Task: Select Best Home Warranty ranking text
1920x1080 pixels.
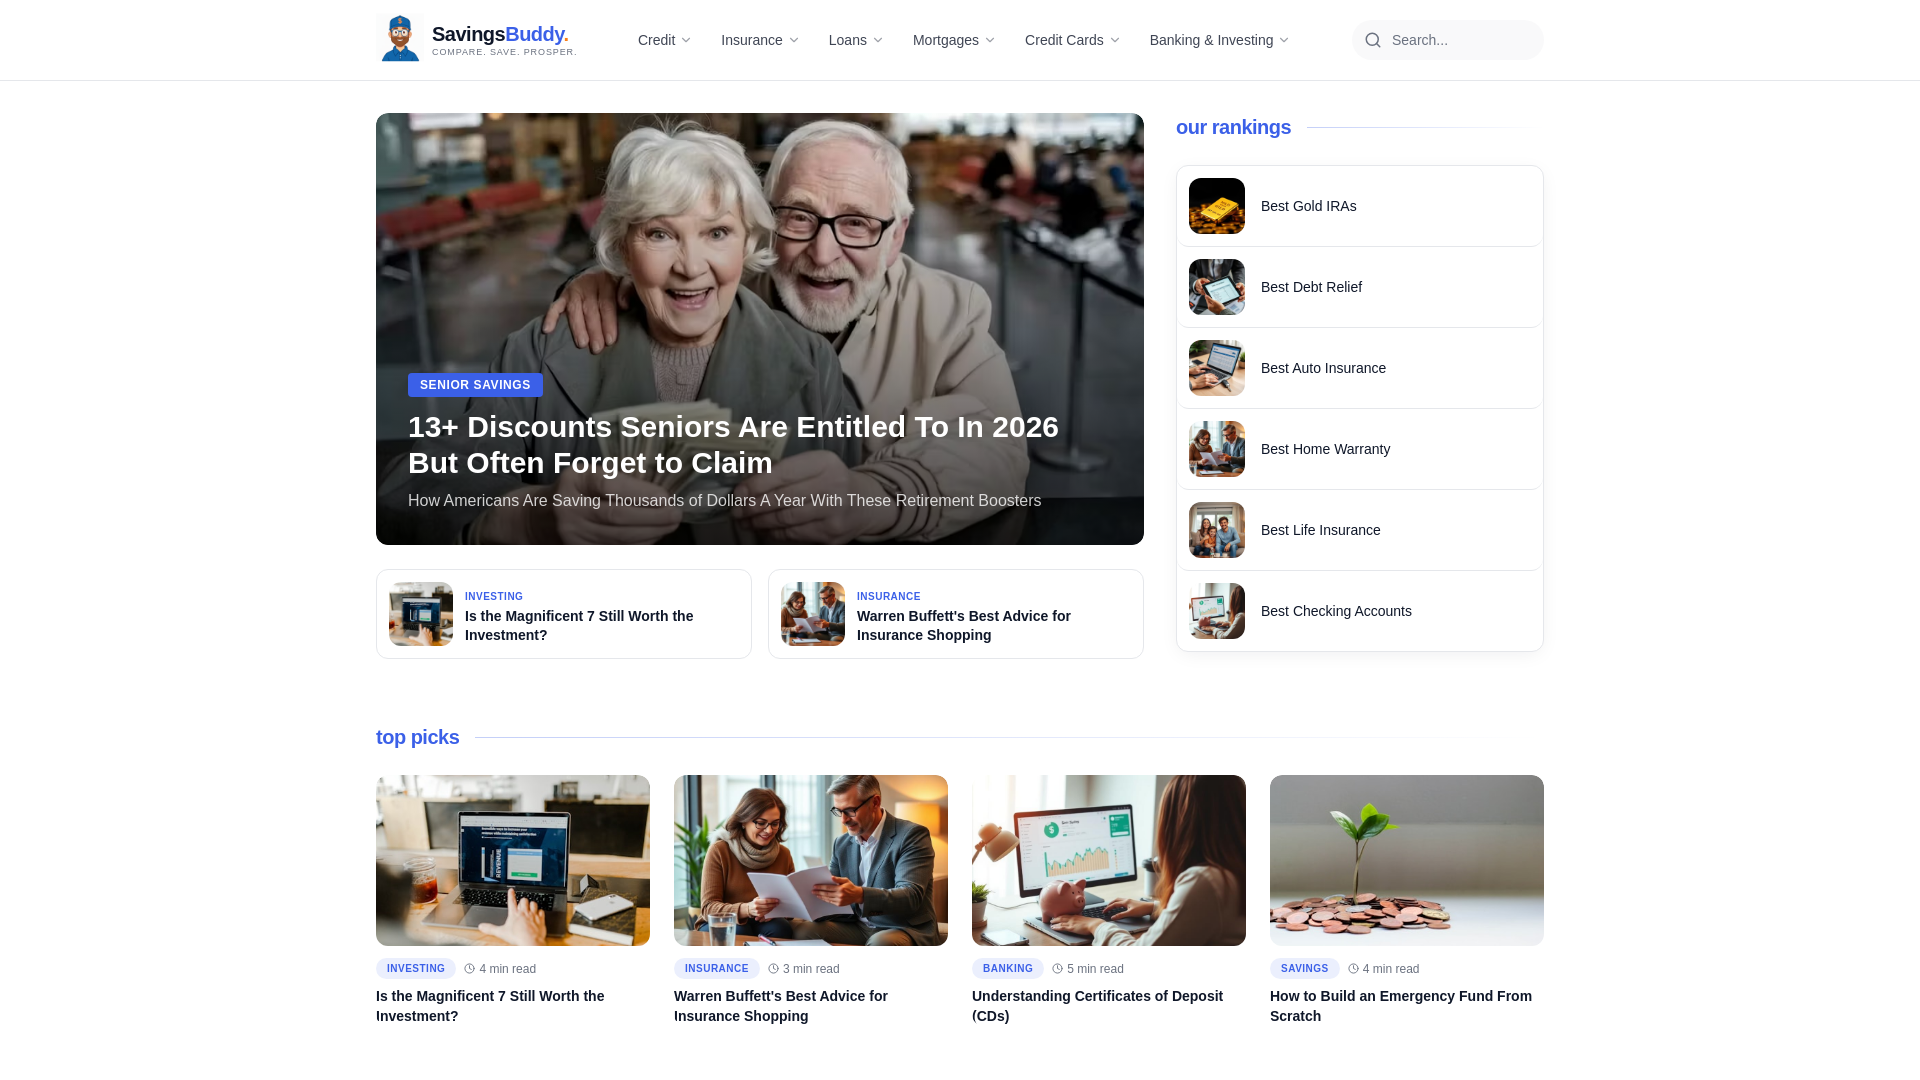Action: 1325,449
